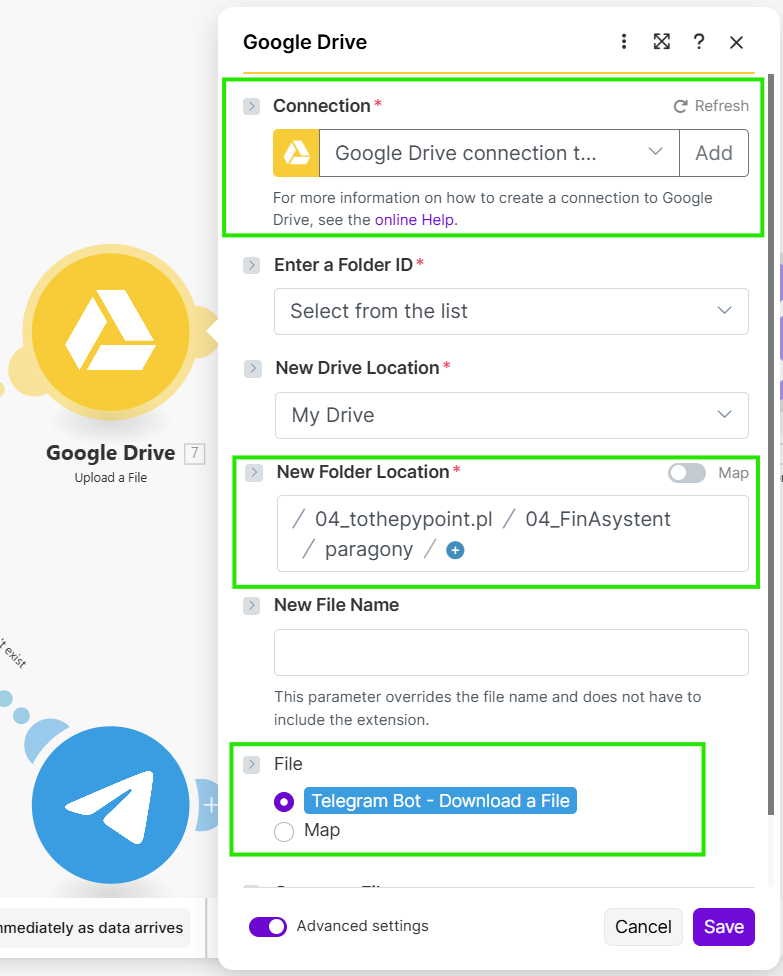The image size is (783, 976).
Task: Open the three-dot options menu in panel header
Action: 624,42
